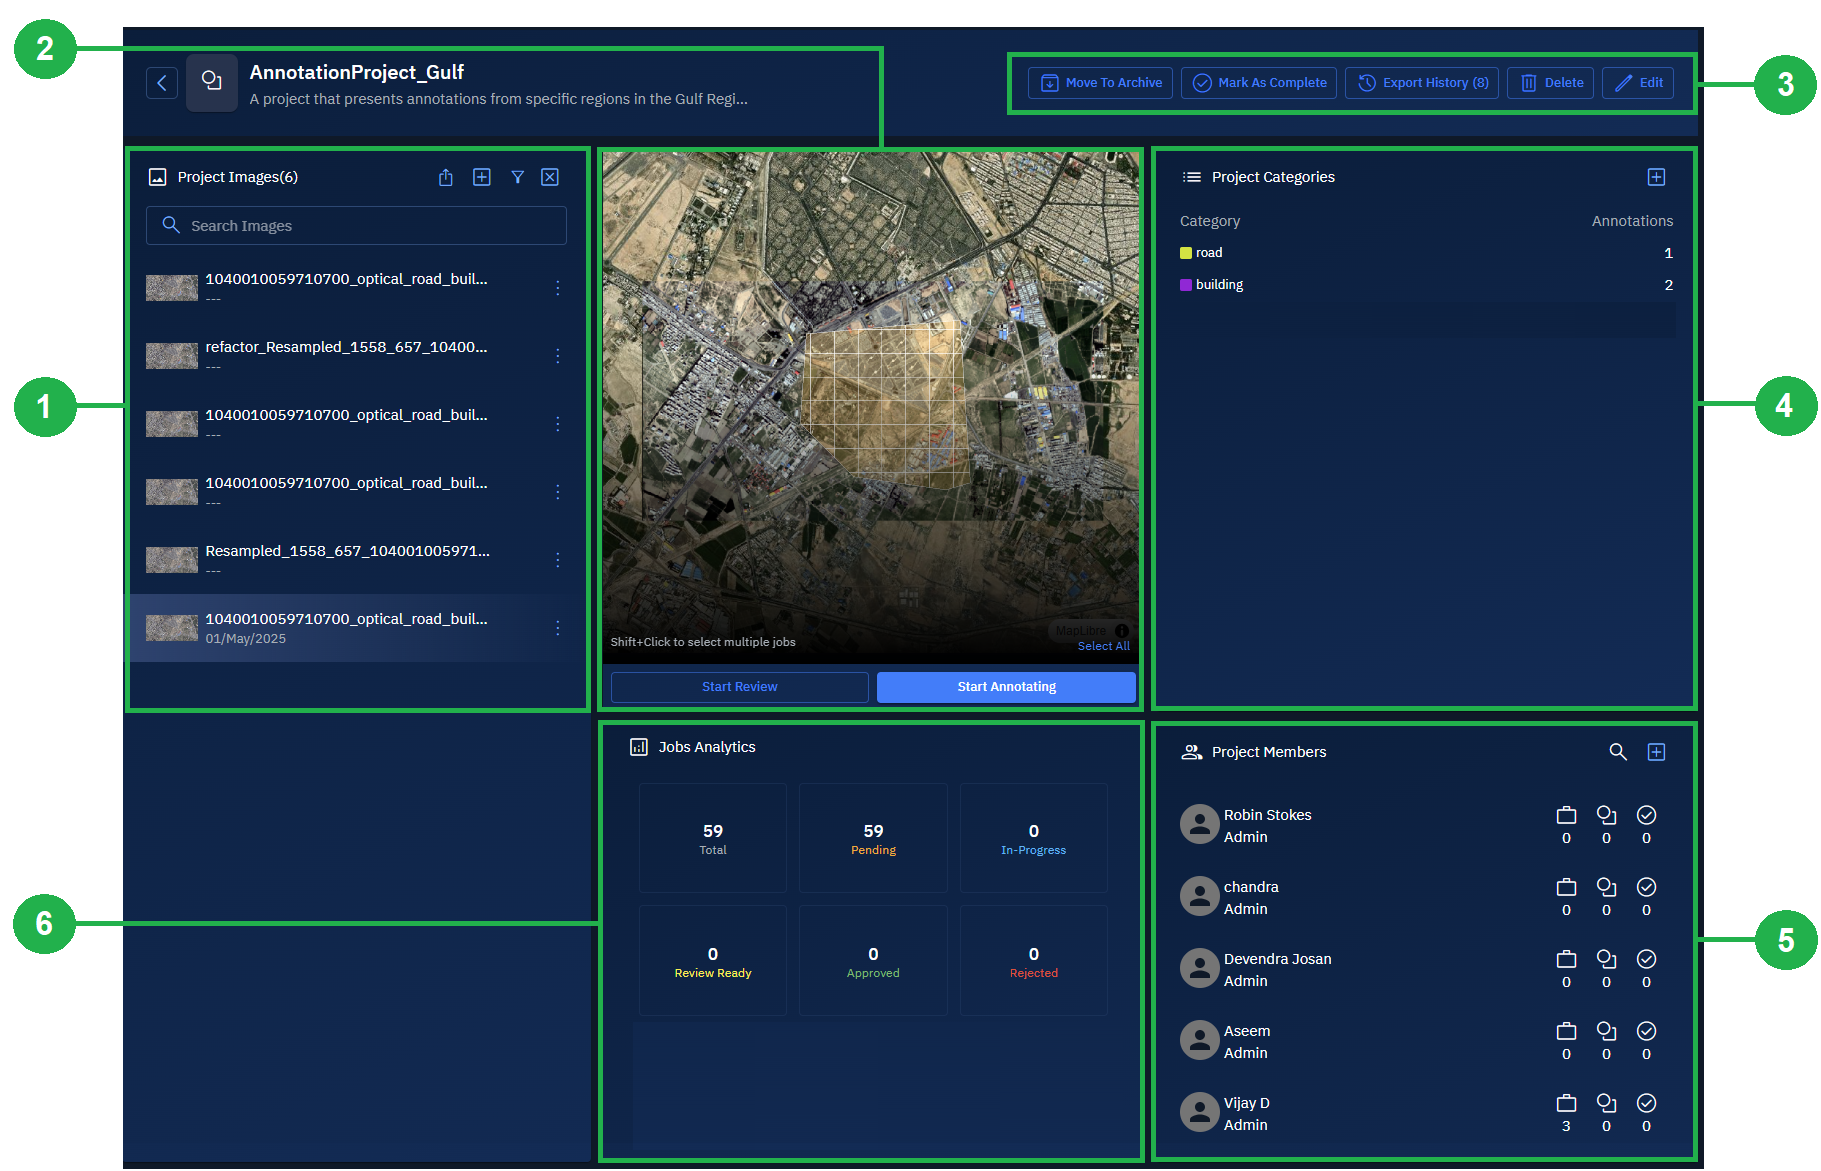The width and height of the screenshot is (1821, 1171).
Task: Click the add image plus icon
Action: pyautogui.click(x=482, y=177)
